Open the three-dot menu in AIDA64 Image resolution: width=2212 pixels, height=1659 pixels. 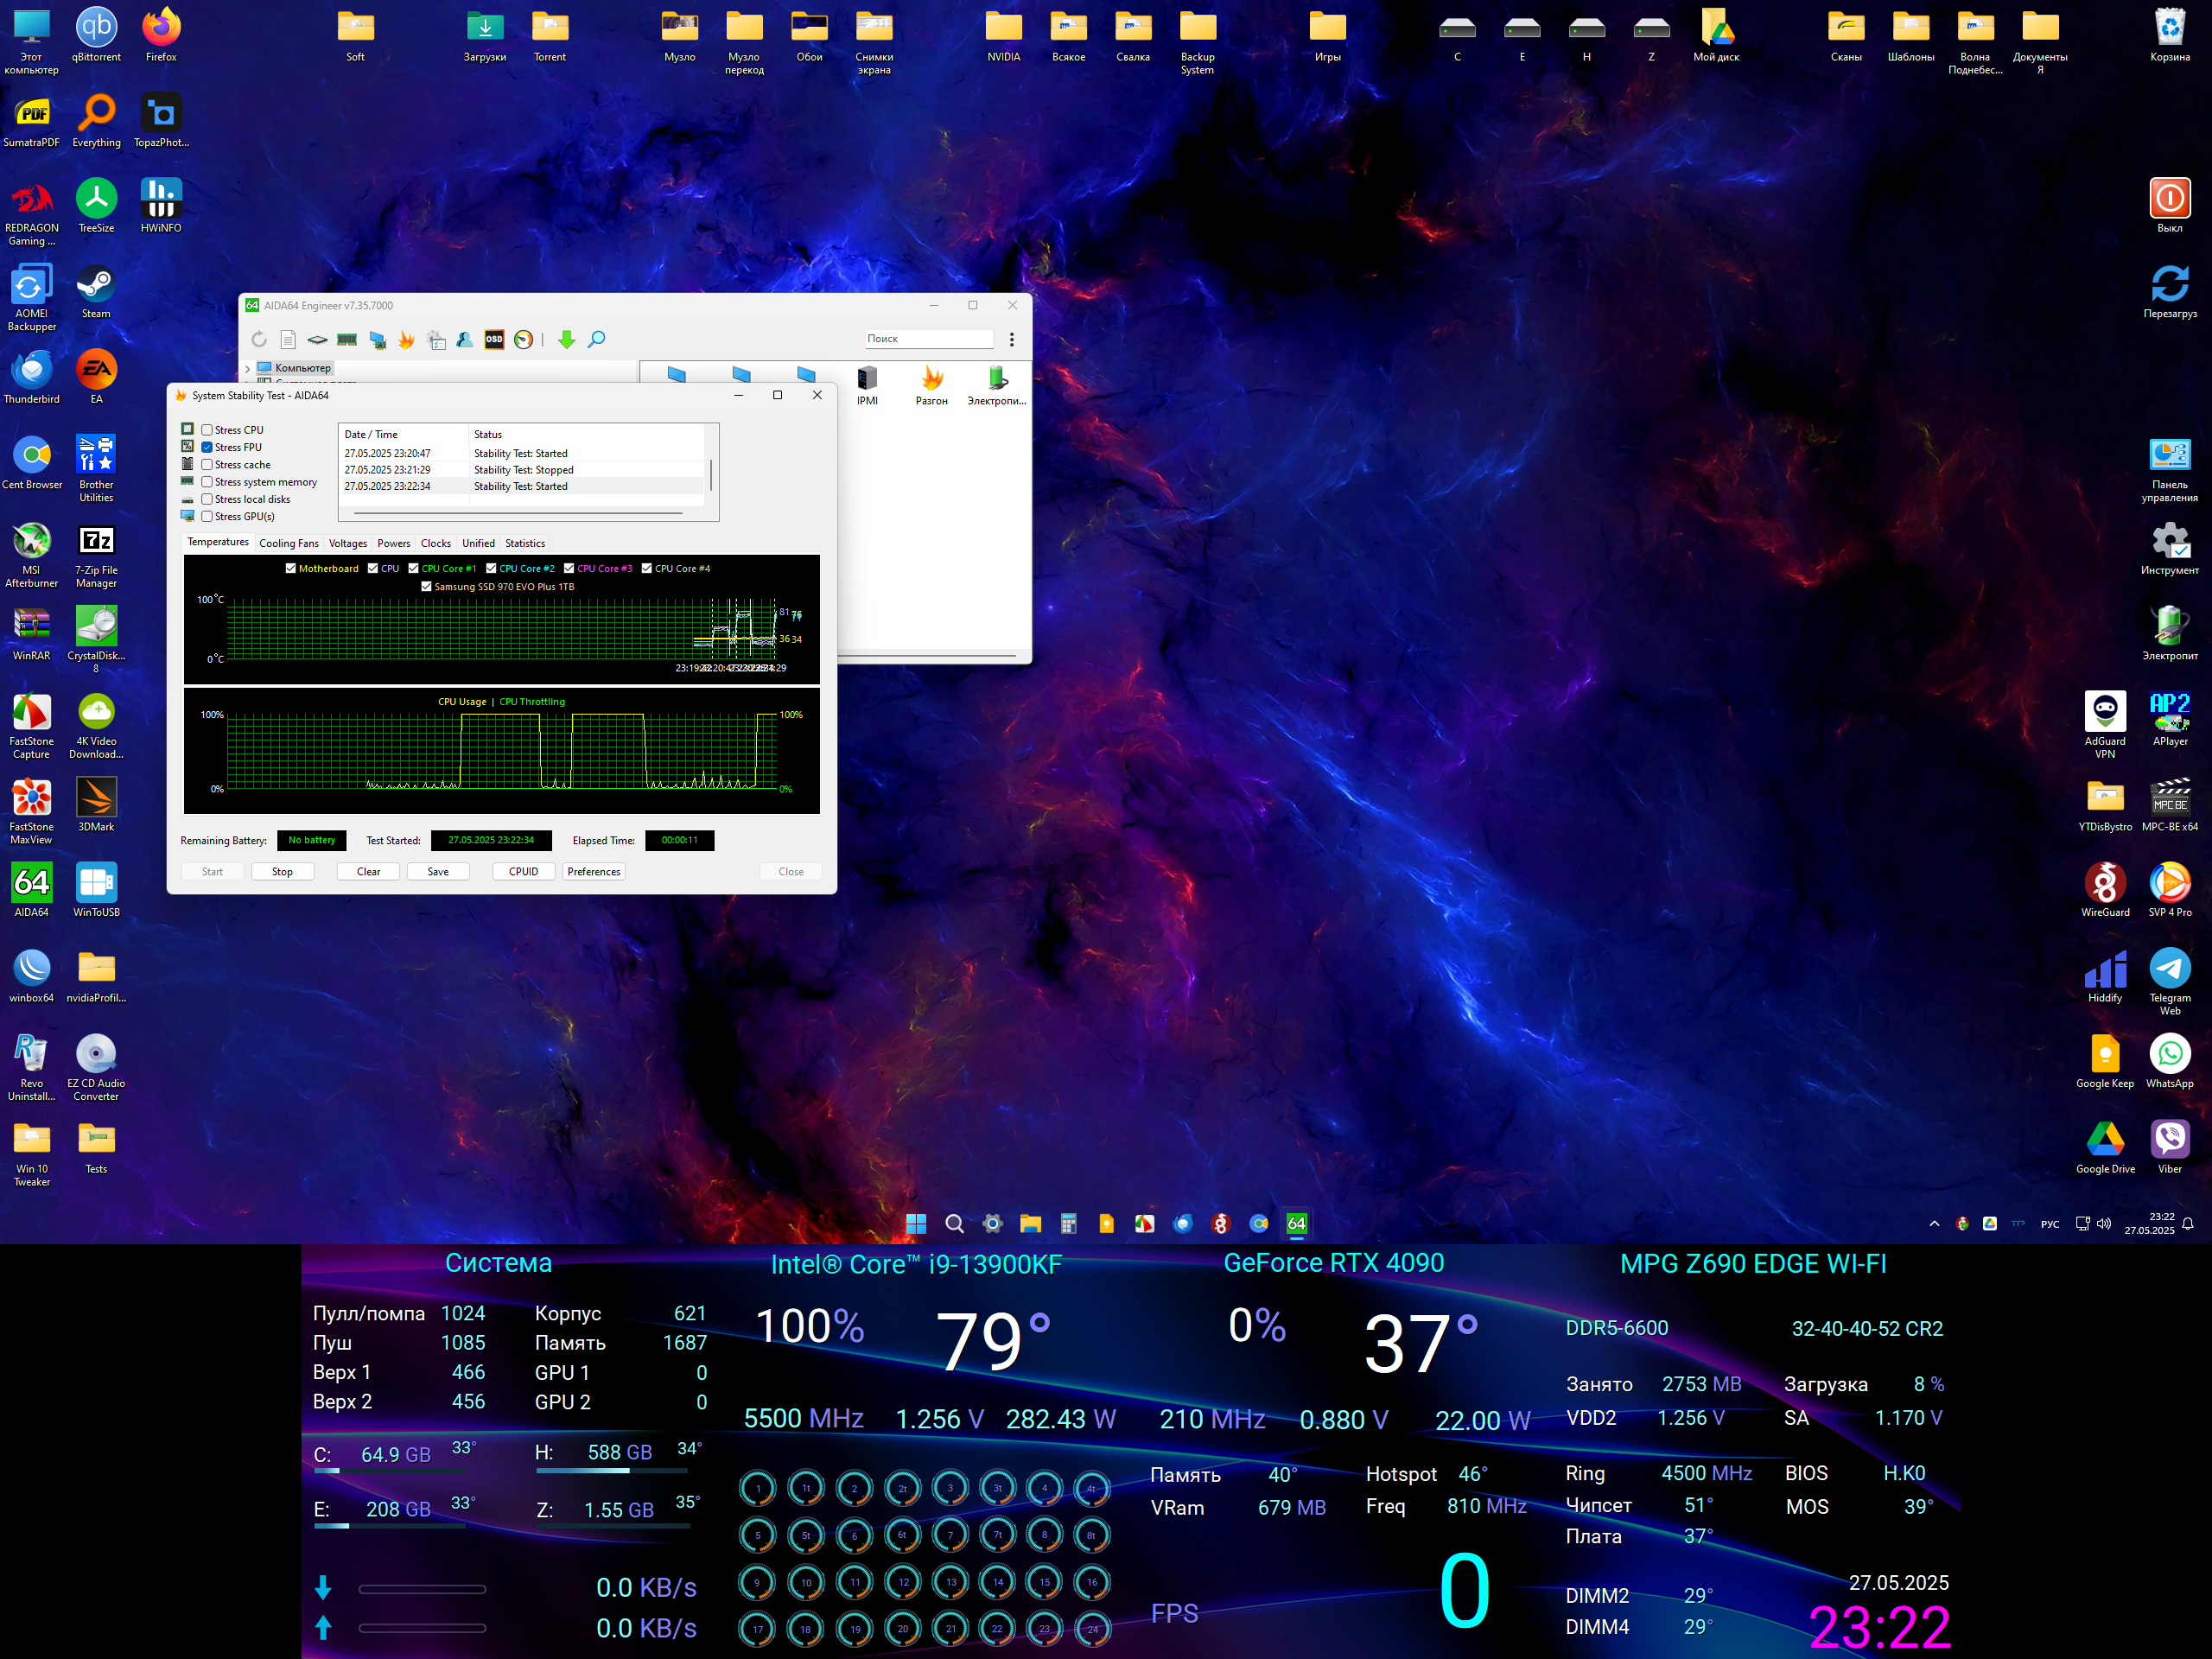[x=1011, y=340]
